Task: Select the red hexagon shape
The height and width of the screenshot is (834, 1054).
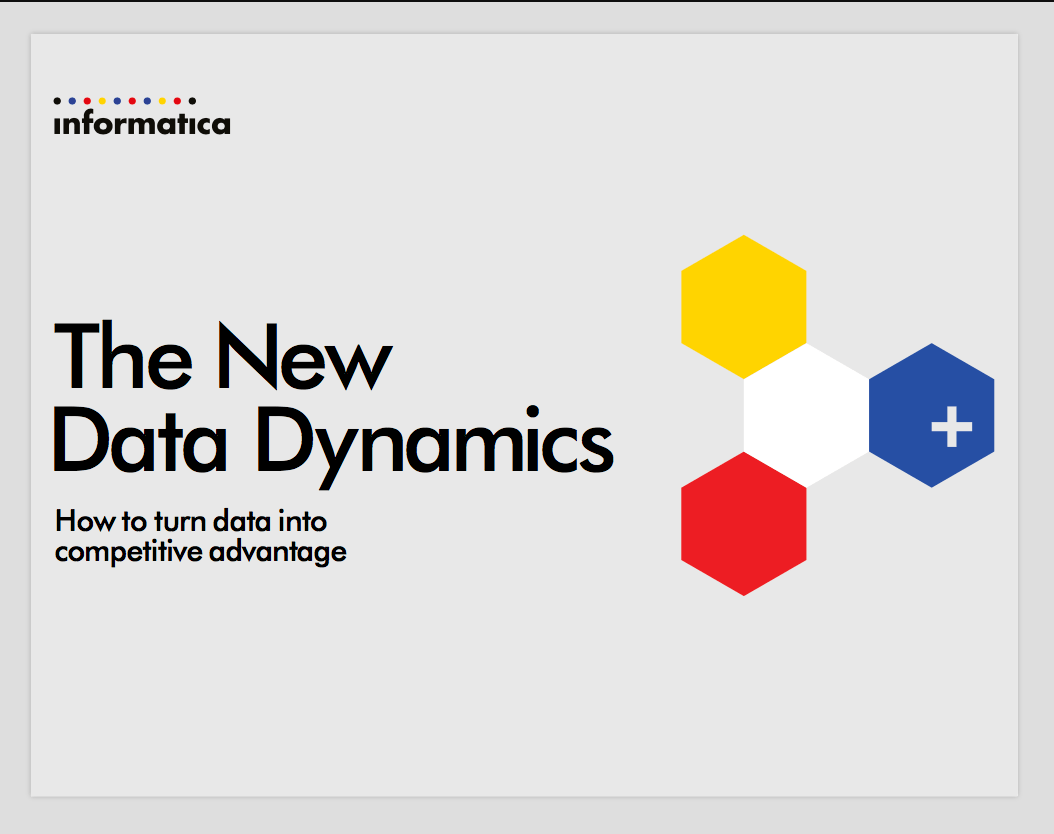Action: tap(743, 524)
